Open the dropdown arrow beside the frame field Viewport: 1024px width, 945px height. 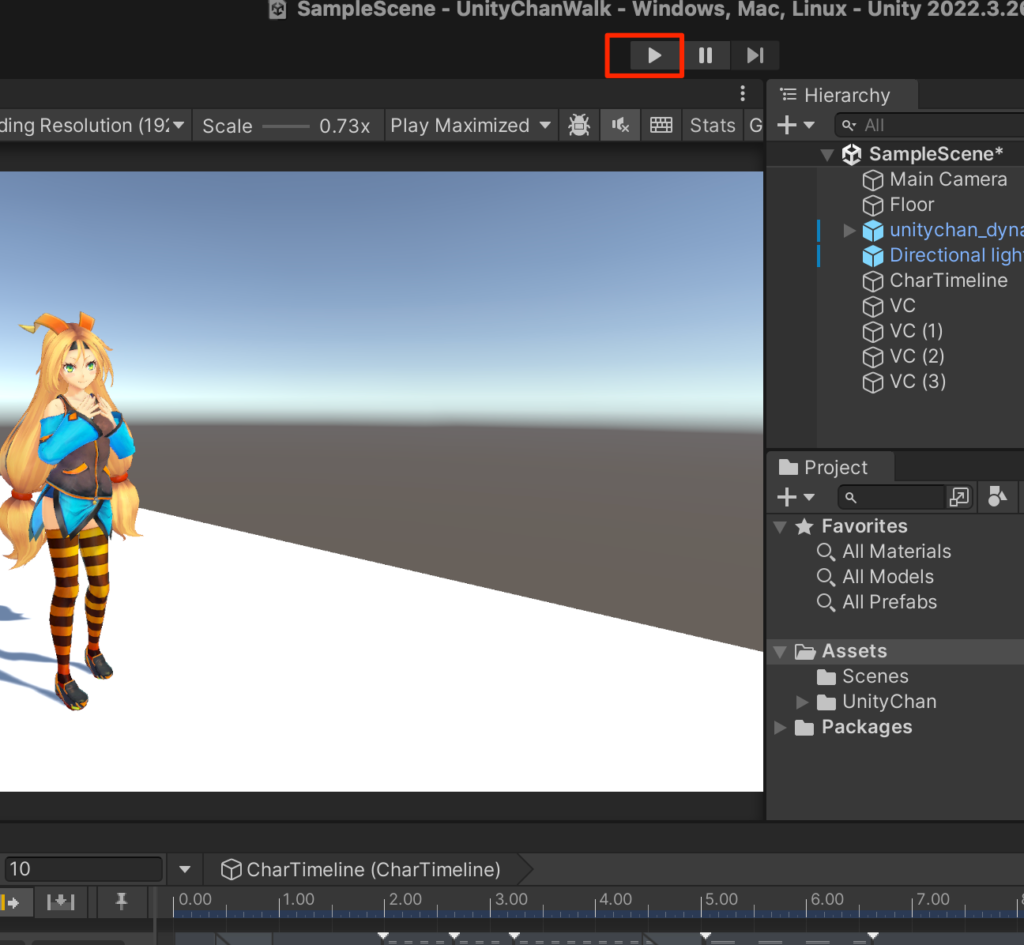(x=185, y=869)
